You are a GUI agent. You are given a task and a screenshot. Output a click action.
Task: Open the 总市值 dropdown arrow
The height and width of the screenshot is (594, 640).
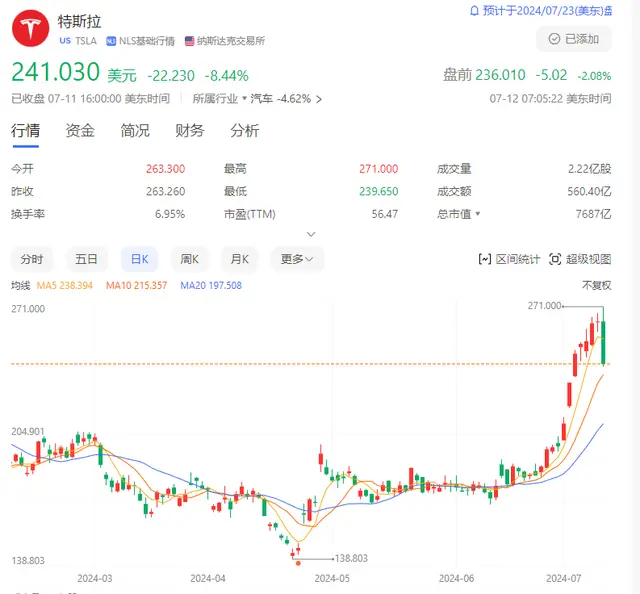(x=478, y=214)
